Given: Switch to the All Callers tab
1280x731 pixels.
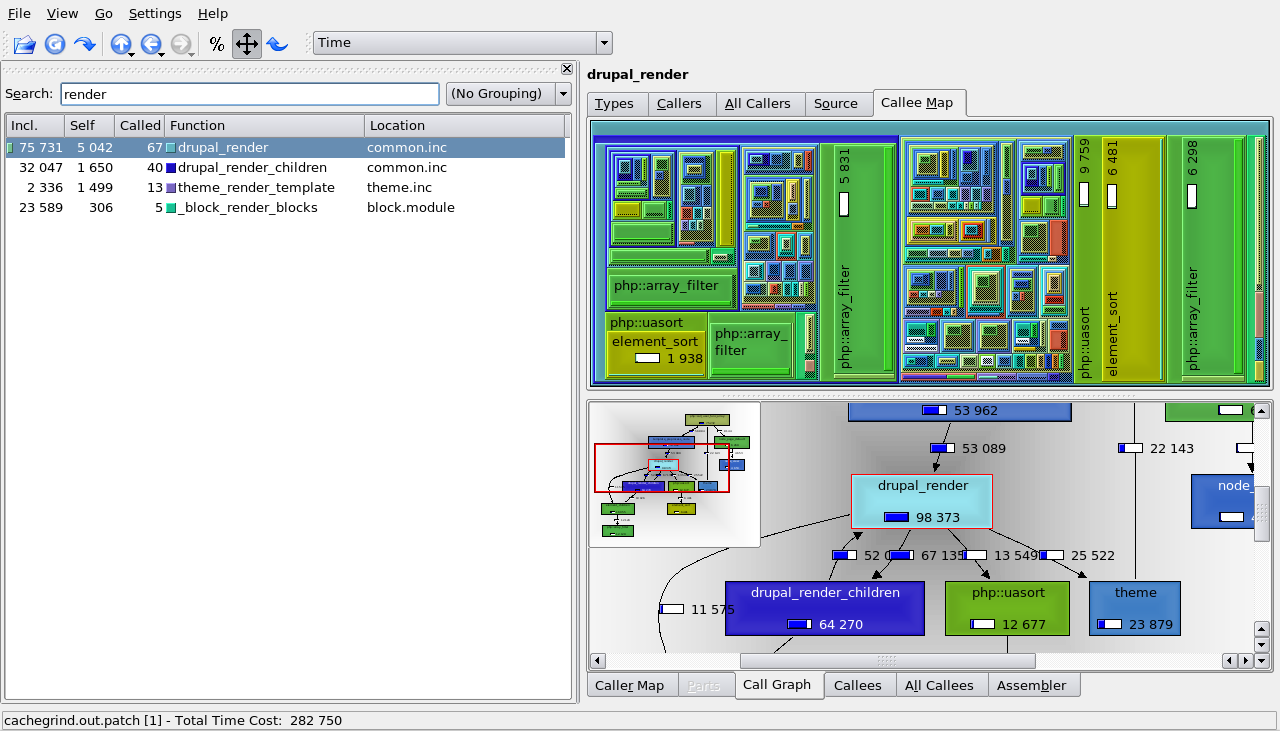Looking at the screenshot, I should pos(757,104).
